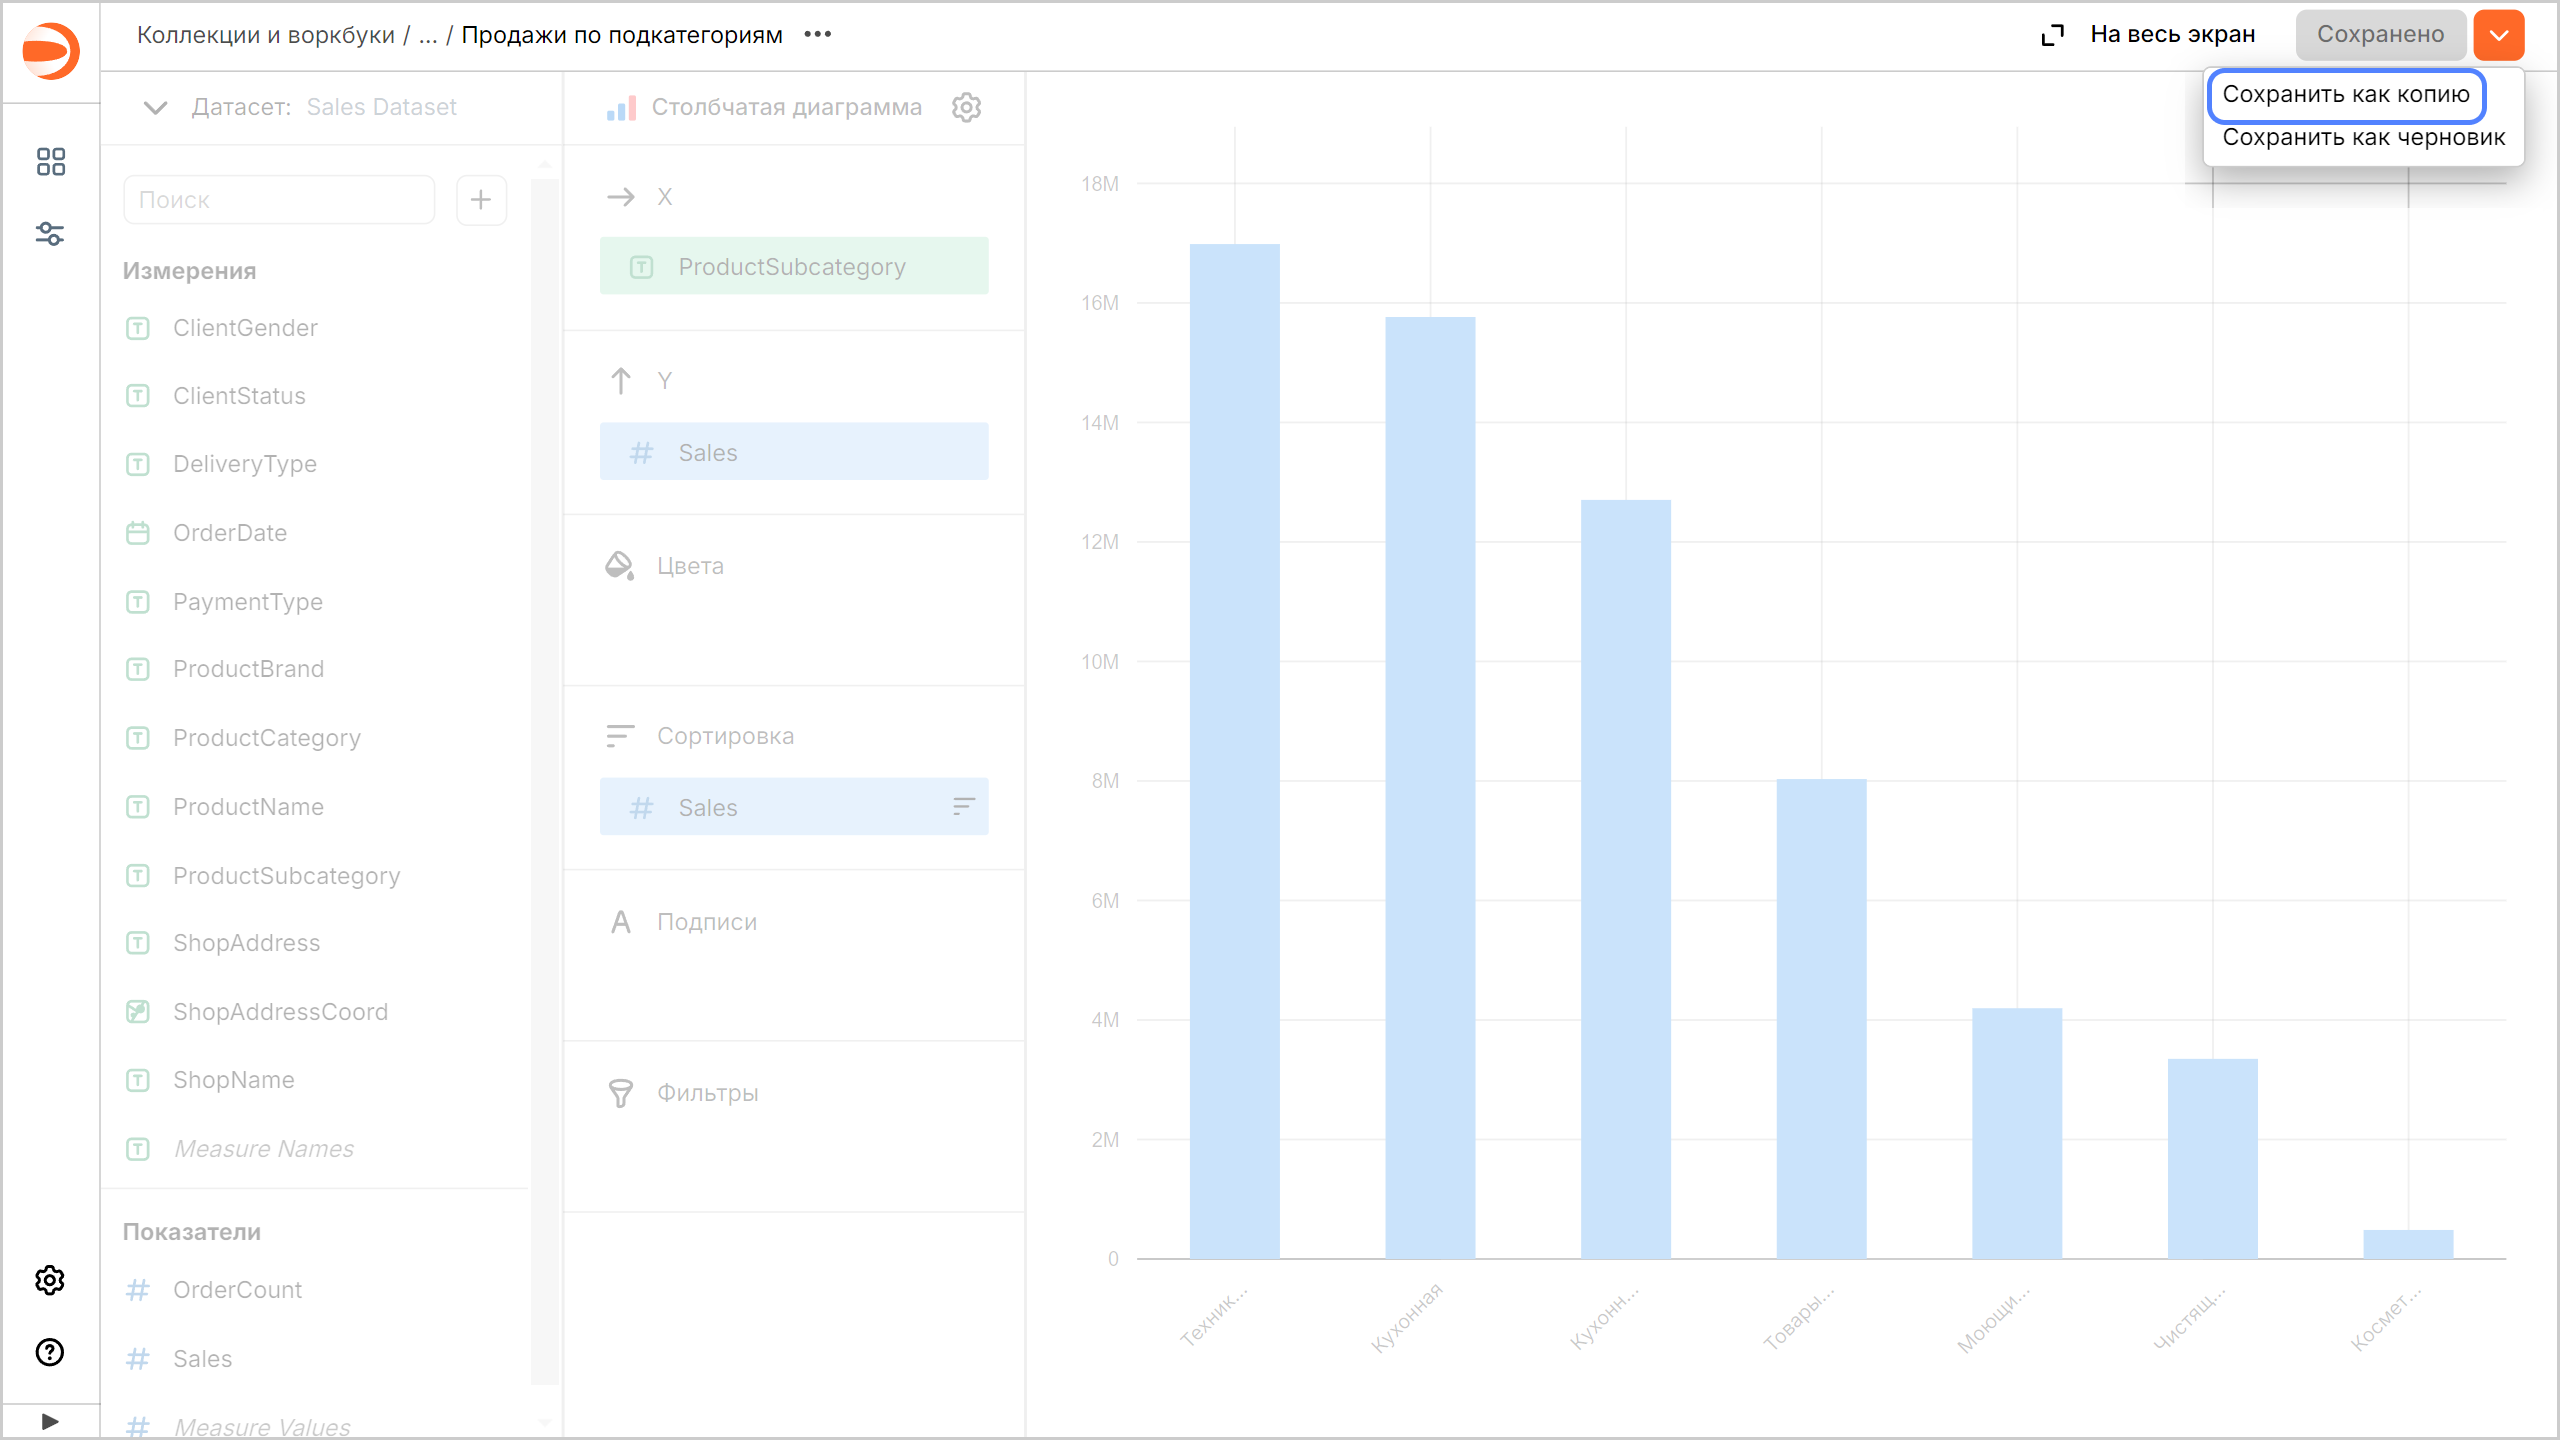Open the dashboards grid icon in sidebar

(x=50, y=161)
